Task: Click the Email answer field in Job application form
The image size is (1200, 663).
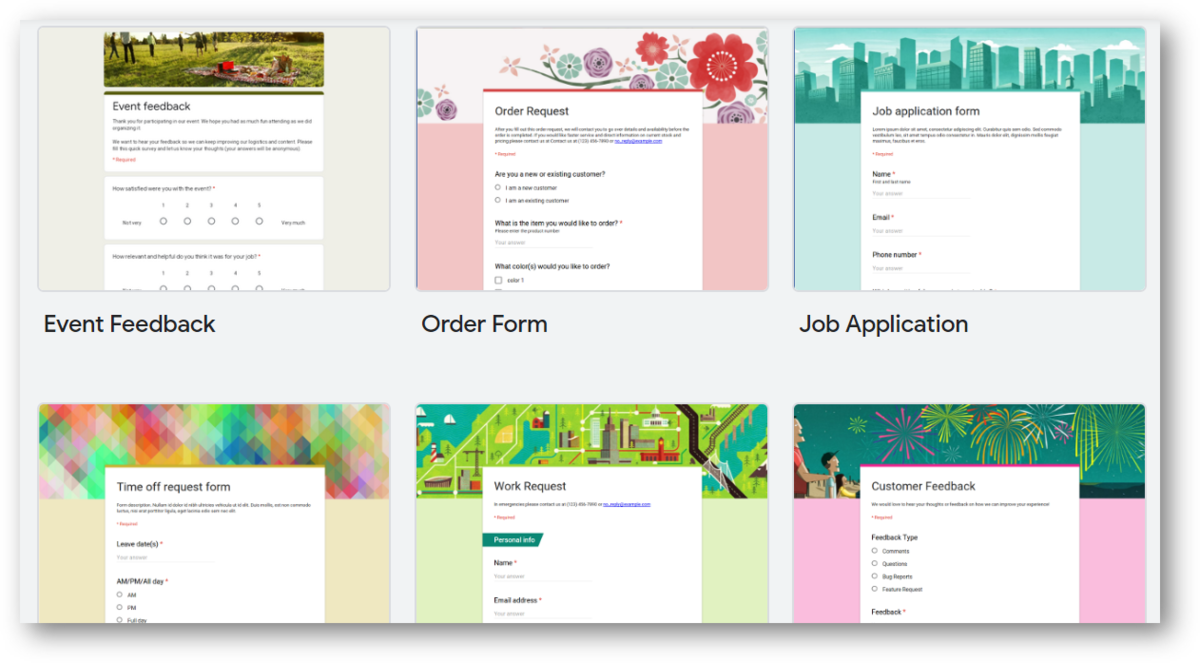Action: tap(920, 231)
